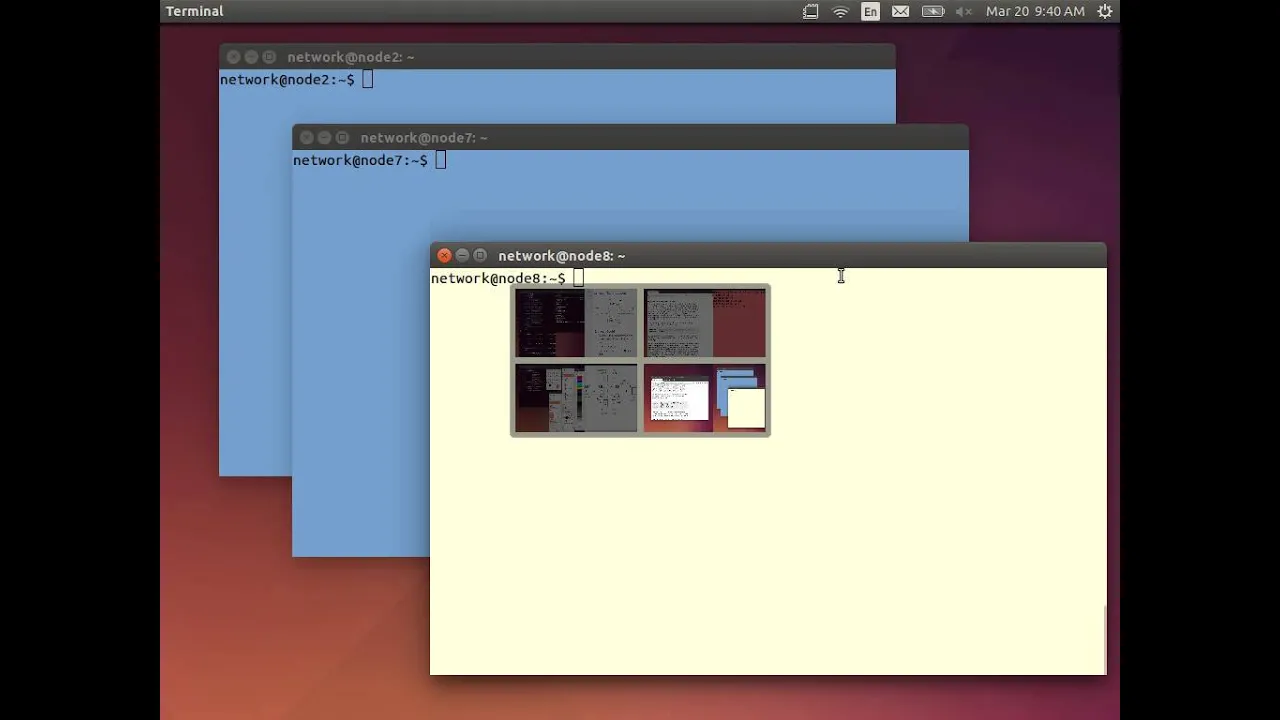Screen dimensions: 1280x720
Task: Click the network@node7 title bar text
Action: pos(424,138)
